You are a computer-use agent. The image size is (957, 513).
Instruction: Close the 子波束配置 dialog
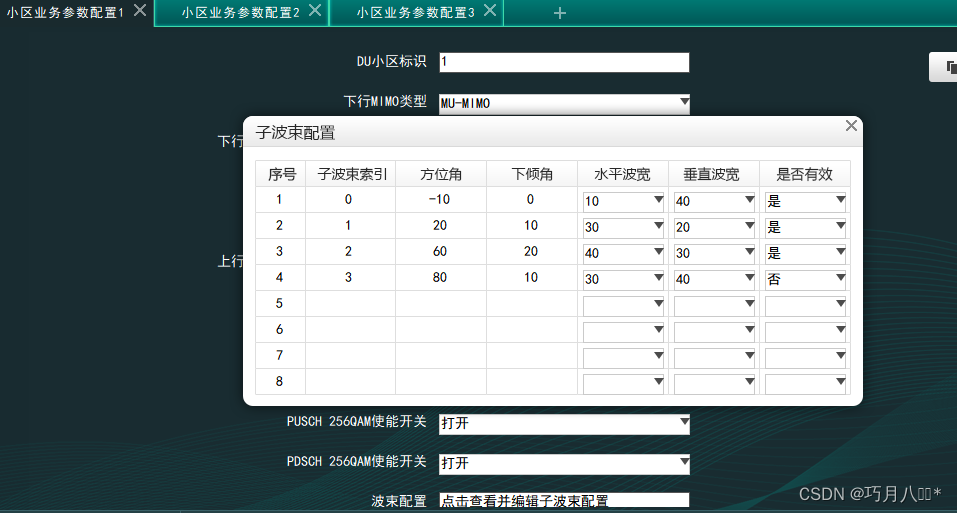coord(851,126)
